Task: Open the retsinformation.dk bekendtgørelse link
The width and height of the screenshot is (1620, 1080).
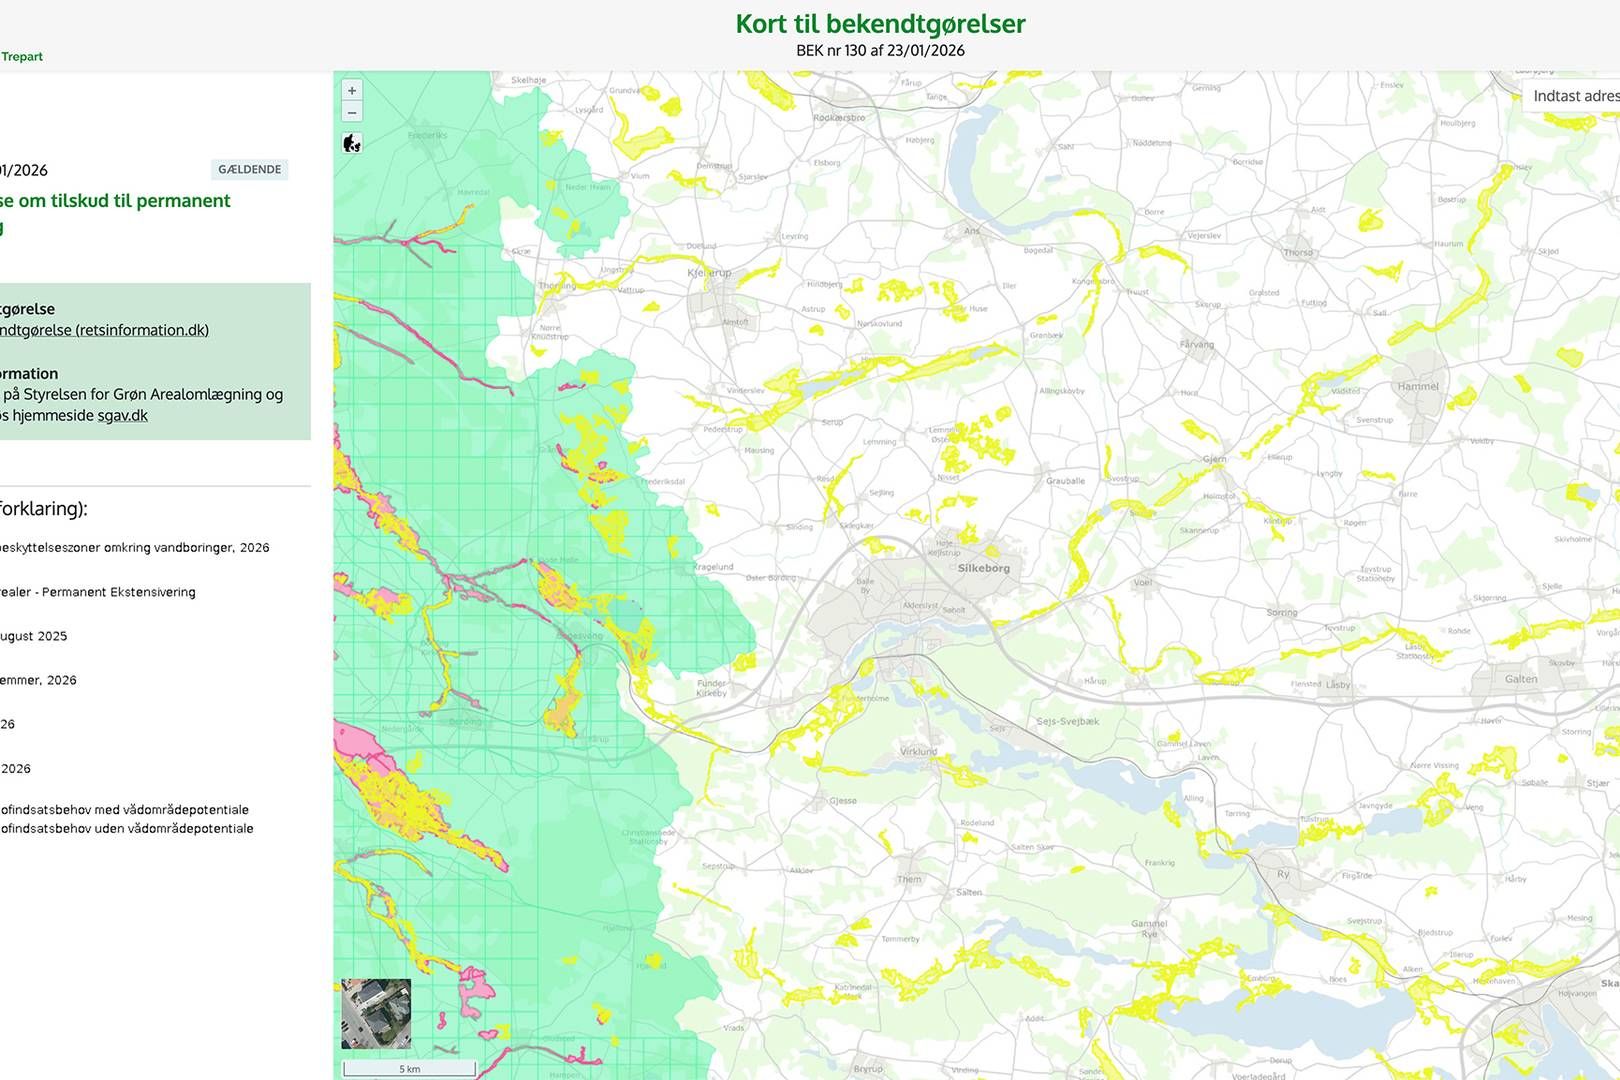Action: click(104, 330)
